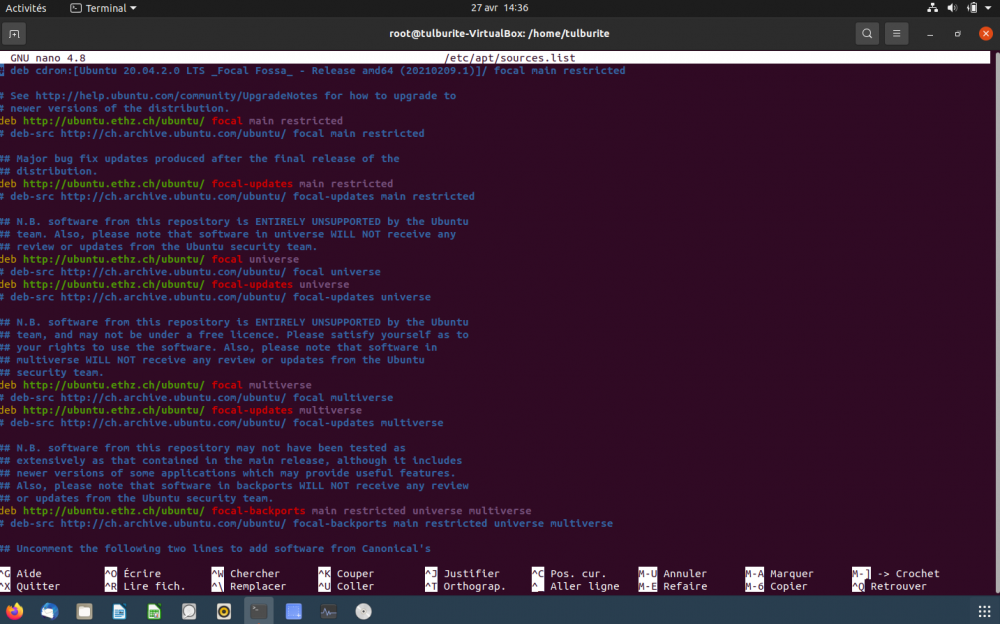This screenshot has height=624, width=1000.
Task: Click the deb 'focal multiverse' line
Action: pos(156,385)
